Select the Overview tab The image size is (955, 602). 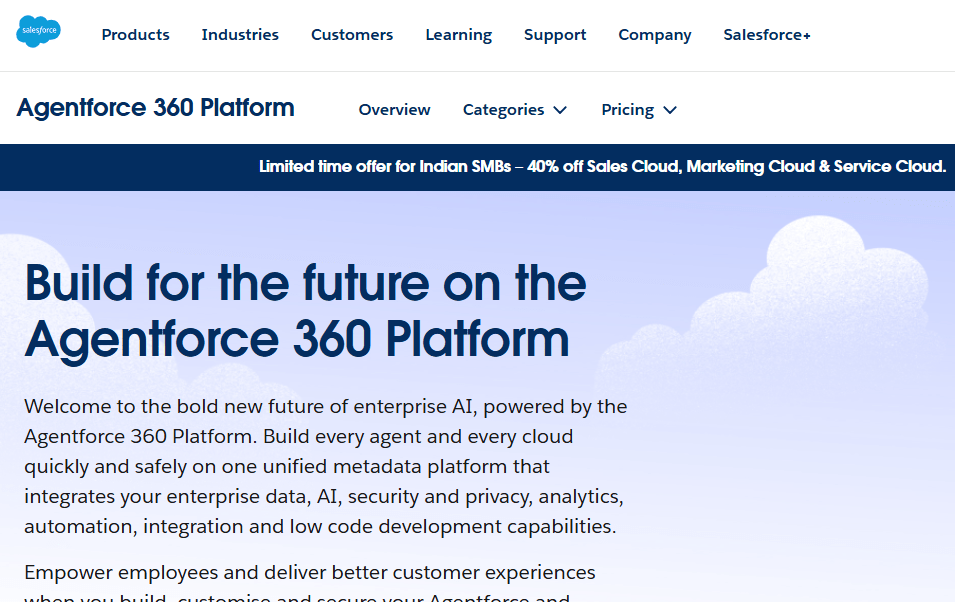[394, 110]
